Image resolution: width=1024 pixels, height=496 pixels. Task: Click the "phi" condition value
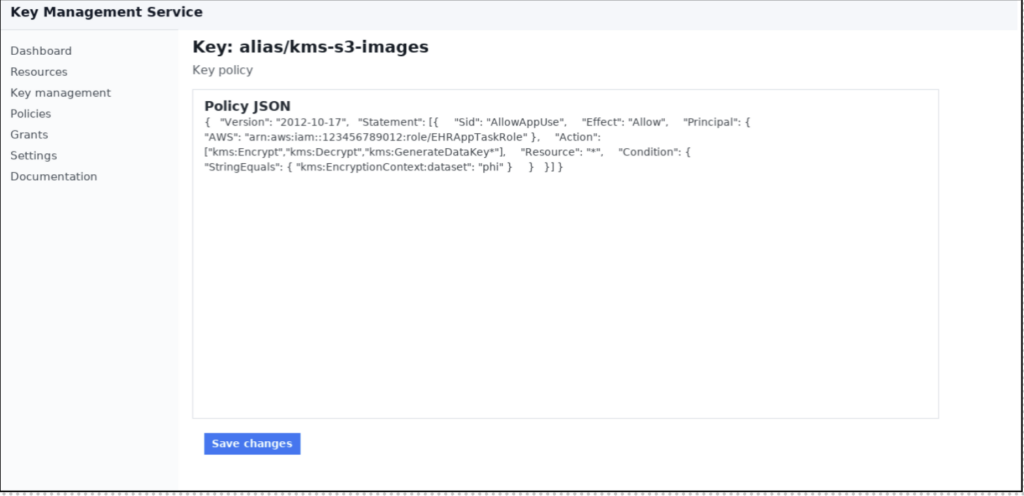[491, 167]
